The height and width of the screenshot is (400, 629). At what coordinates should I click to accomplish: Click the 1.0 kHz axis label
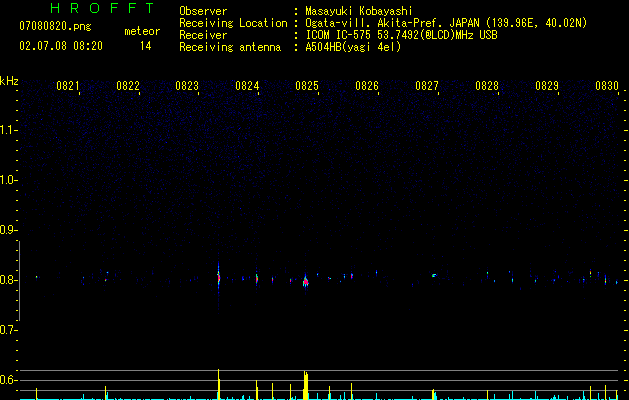coord(8,179)
